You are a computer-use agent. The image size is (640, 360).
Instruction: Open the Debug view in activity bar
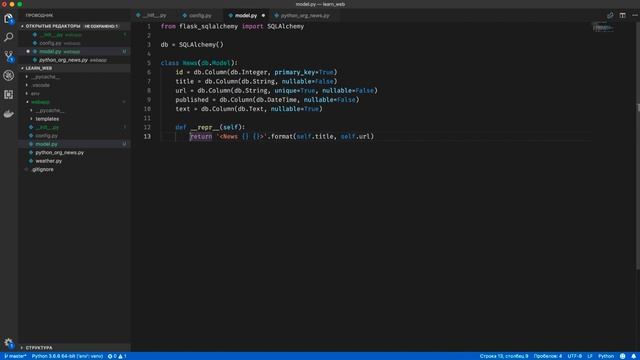click(9, 75)
